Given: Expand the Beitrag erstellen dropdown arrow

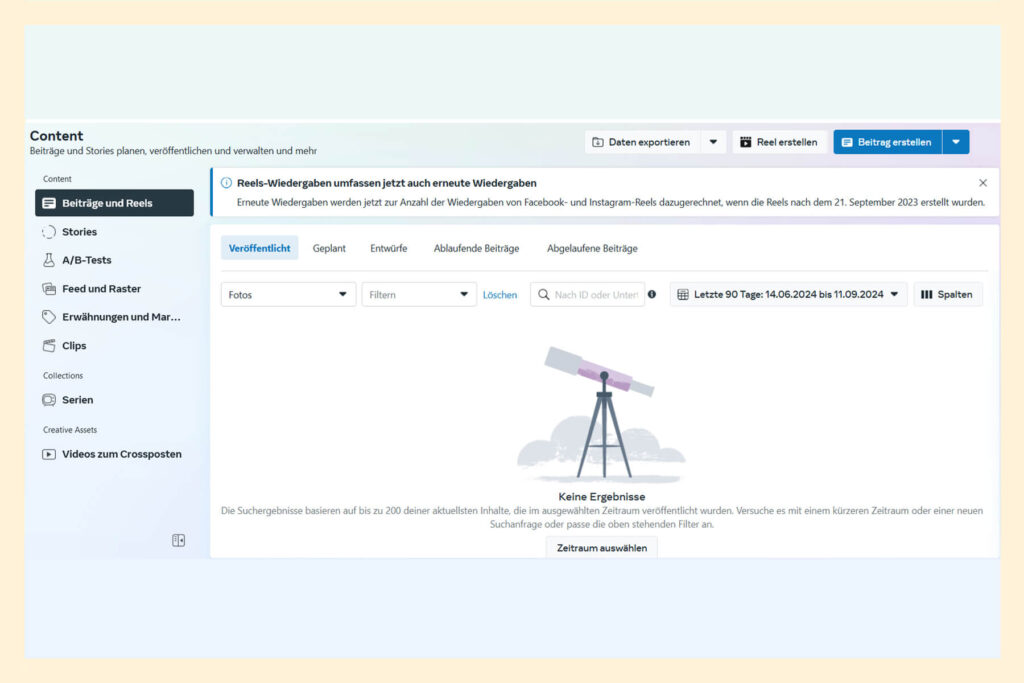Looking at the screenshot, I should [x=956, y=142].
